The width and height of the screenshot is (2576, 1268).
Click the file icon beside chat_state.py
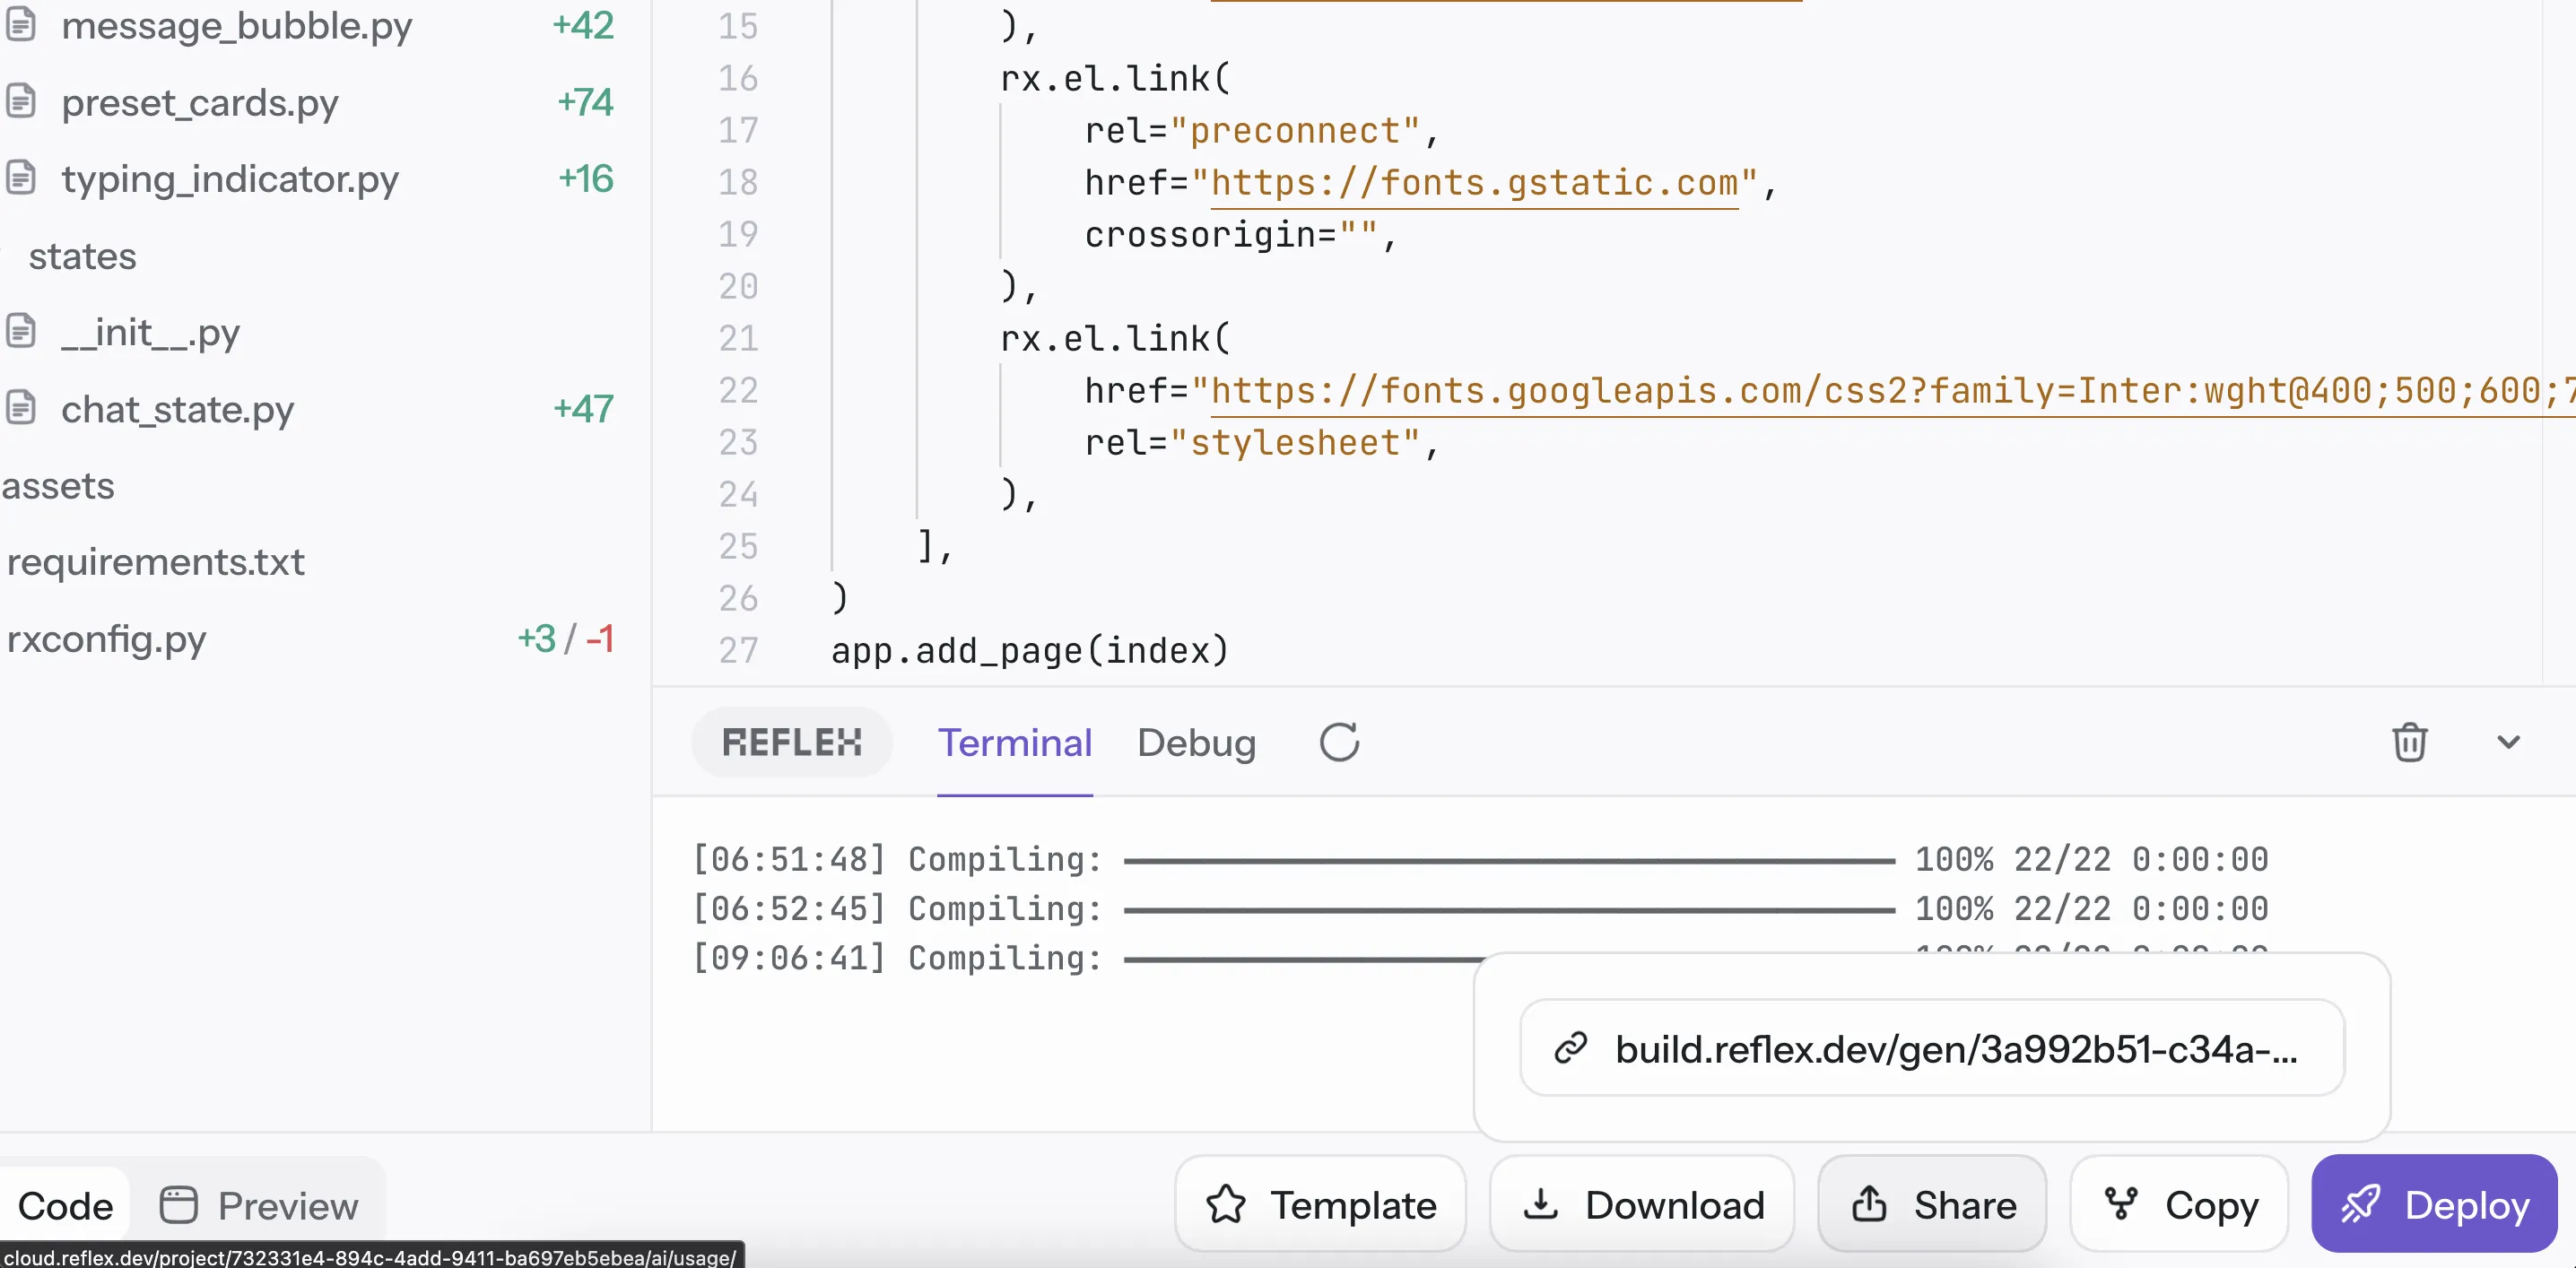point(21,408)
